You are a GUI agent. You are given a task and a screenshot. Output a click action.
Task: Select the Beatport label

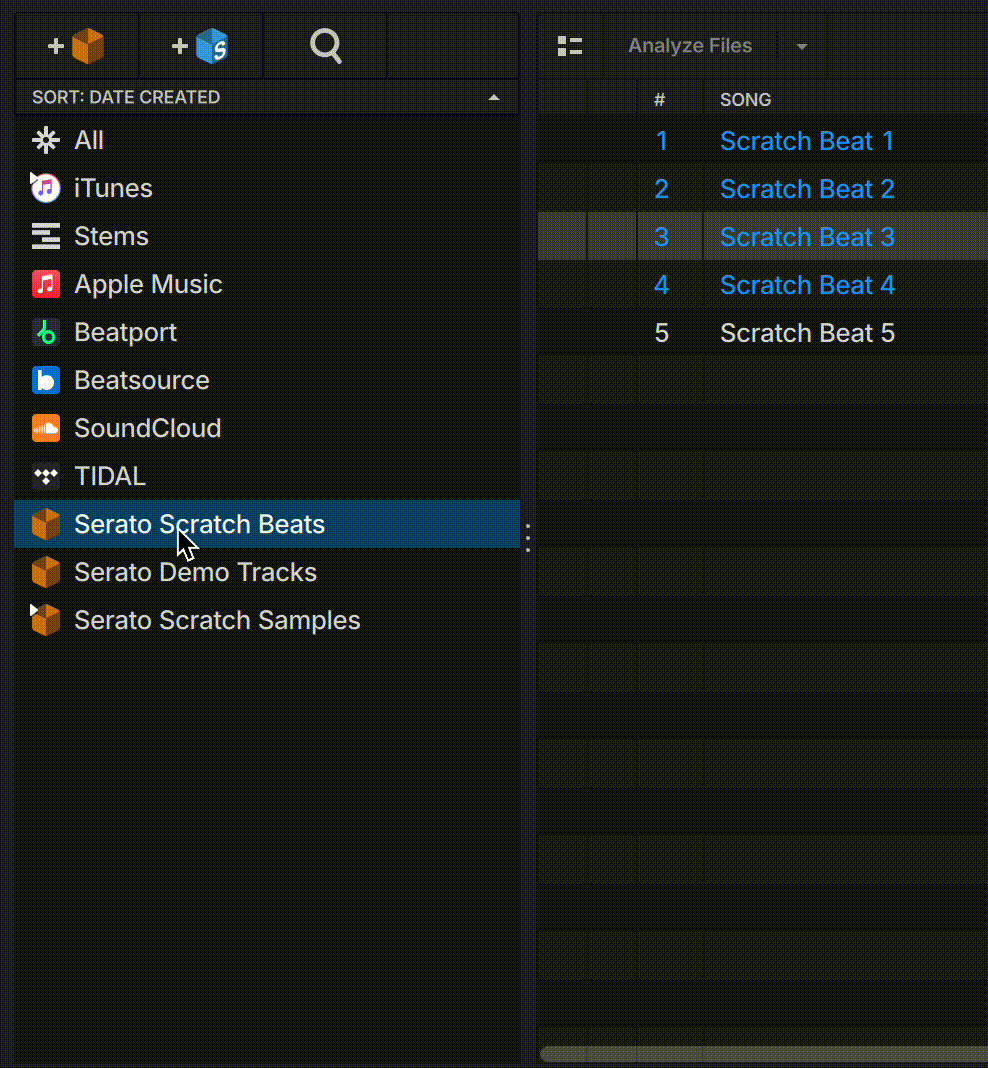coord(125,332)
